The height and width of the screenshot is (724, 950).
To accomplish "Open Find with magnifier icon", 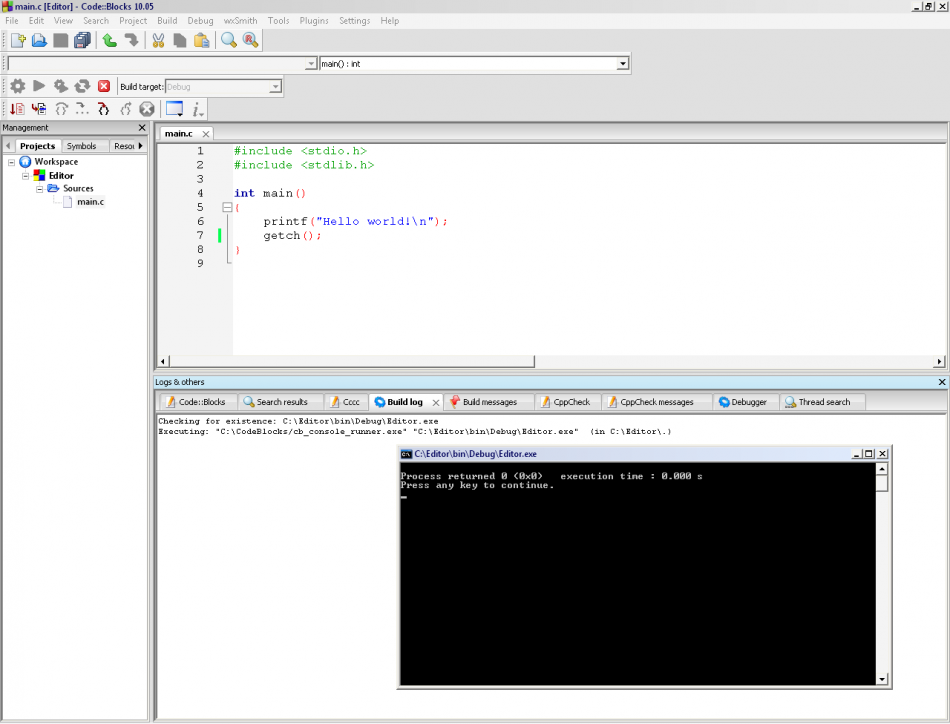I will (x=229, y=41).
